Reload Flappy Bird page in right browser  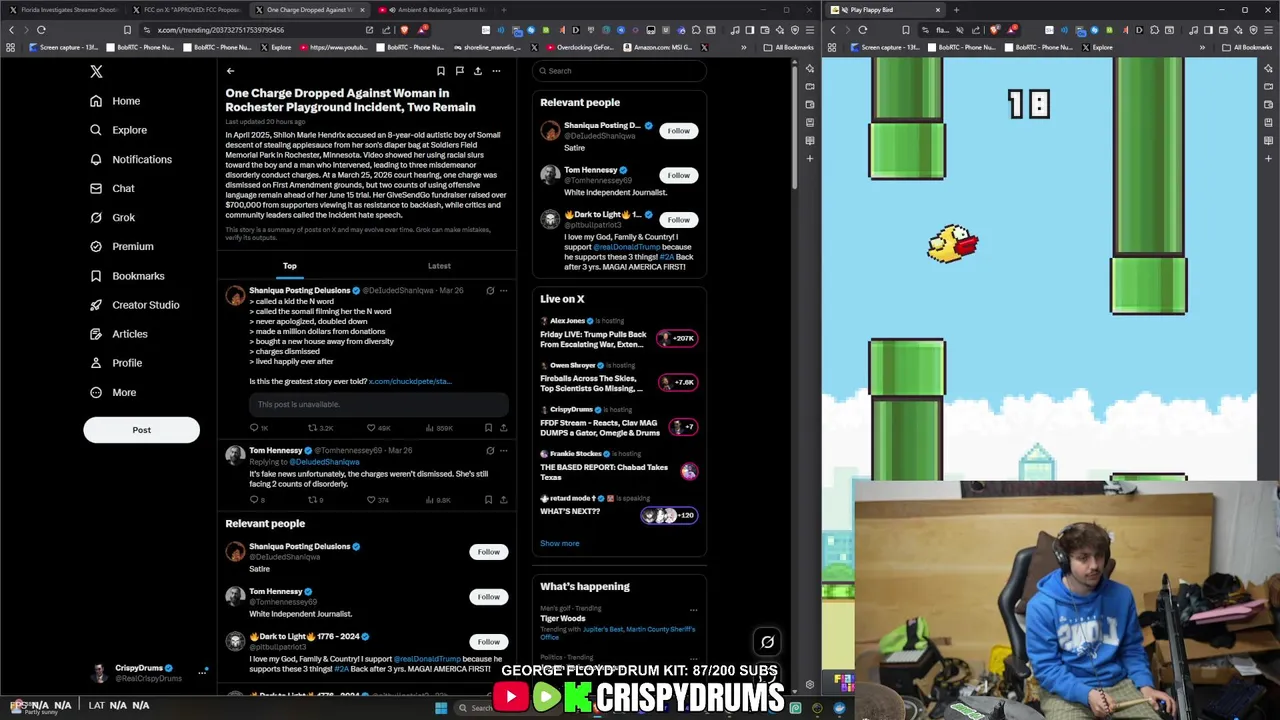(x=863, y=30)
